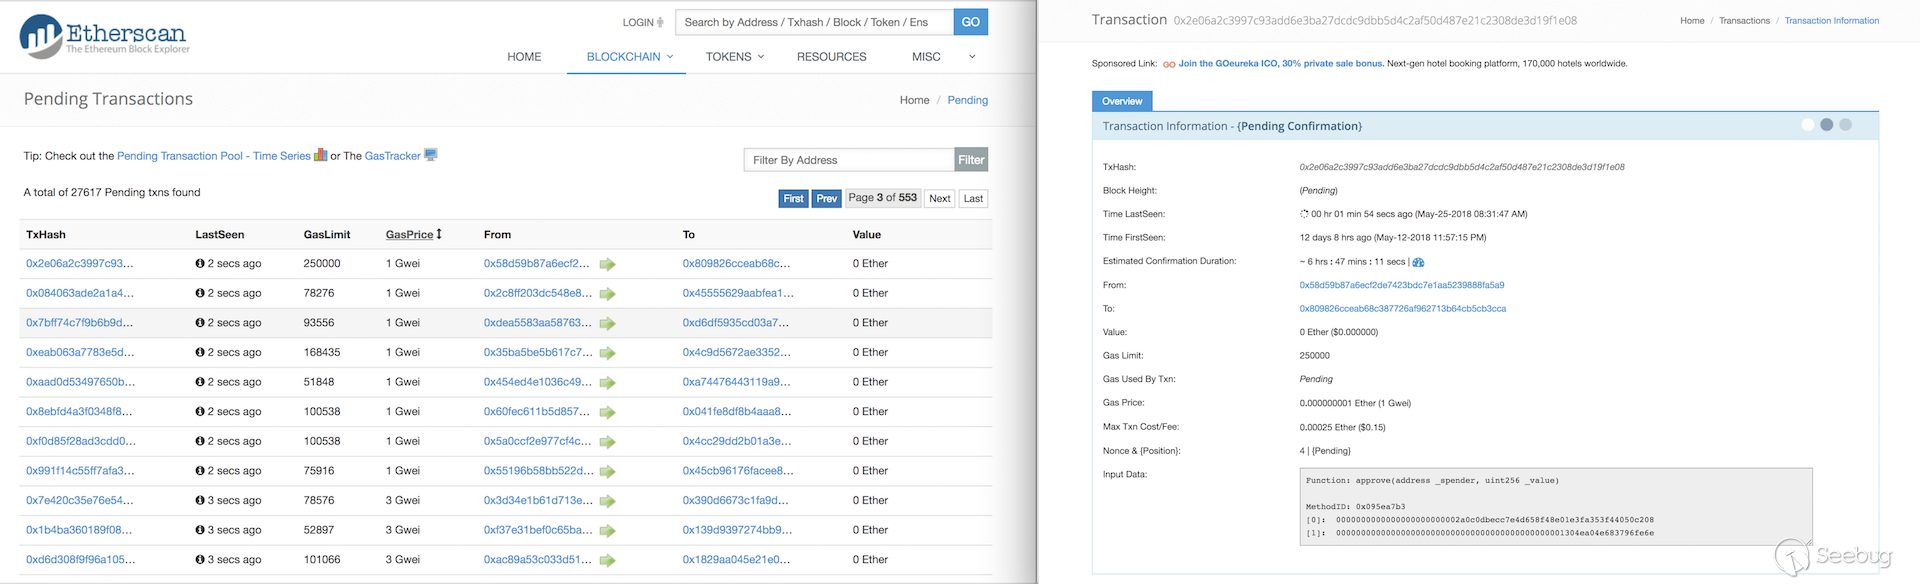The image size is (1920, 584).
Task: Sort by the GasPrice column header
Action: pyautogui.click(x=409, y=234)
